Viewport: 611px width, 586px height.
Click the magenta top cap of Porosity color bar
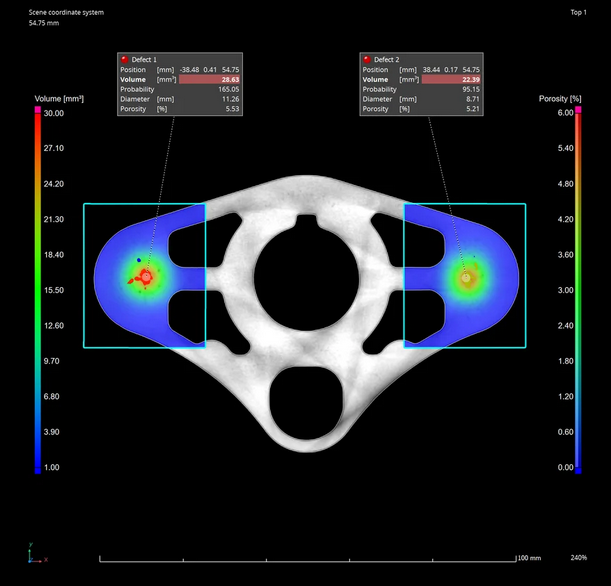coord(570,108)
